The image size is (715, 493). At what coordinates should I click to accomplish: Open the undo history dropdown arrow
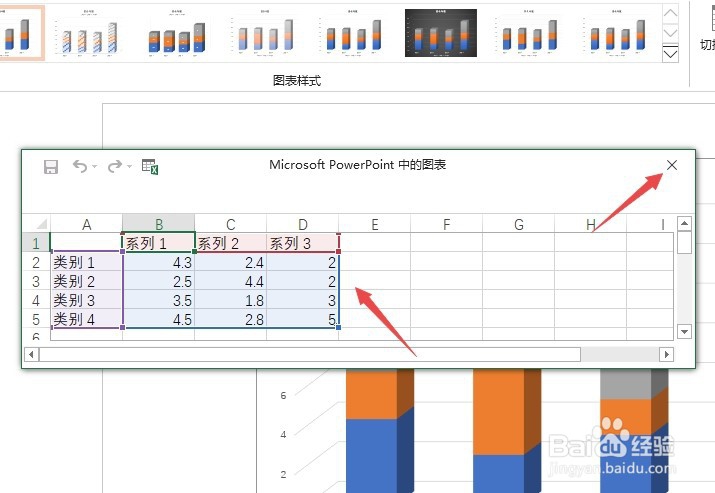coord(94,167)
